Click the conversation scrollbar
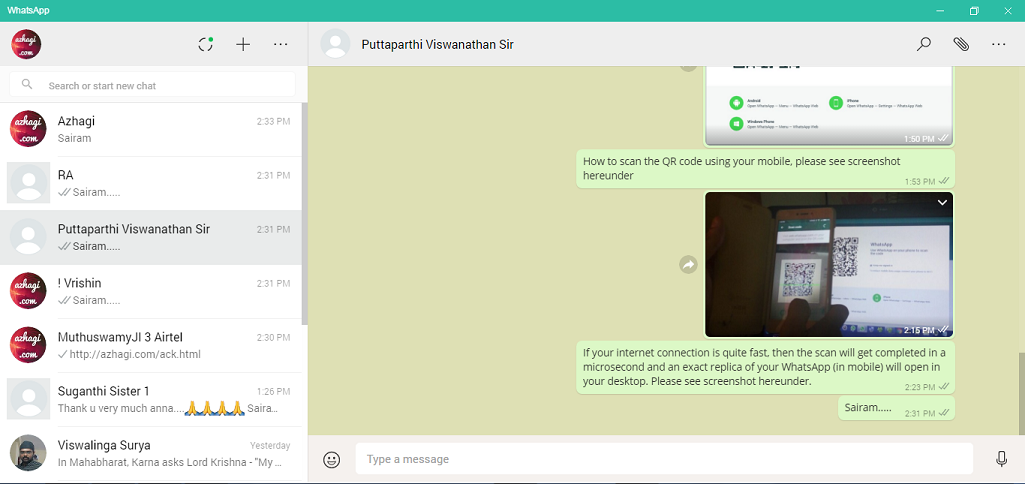Screen dimensions: 1025x484 click(x=1022, y=393)
